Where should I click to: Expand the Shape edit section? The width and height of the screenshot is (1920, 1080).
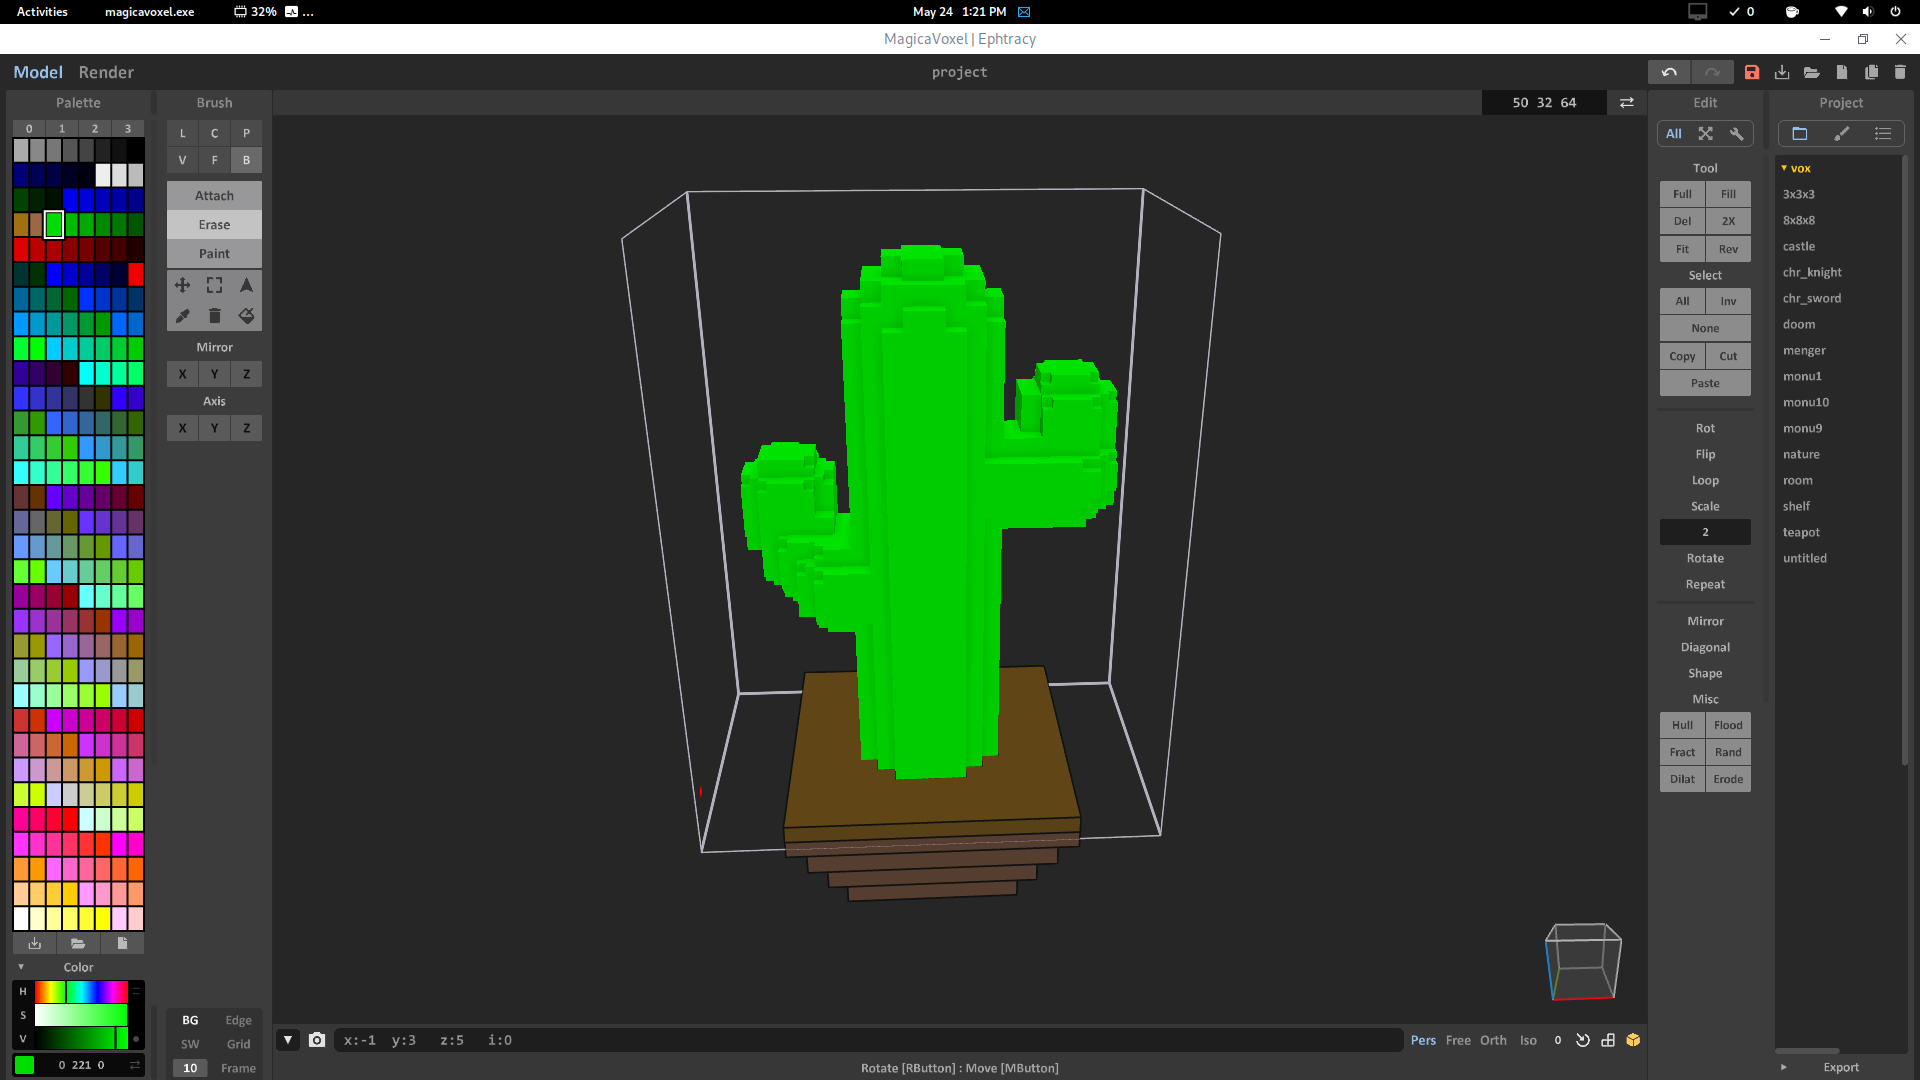[1705, 673]
